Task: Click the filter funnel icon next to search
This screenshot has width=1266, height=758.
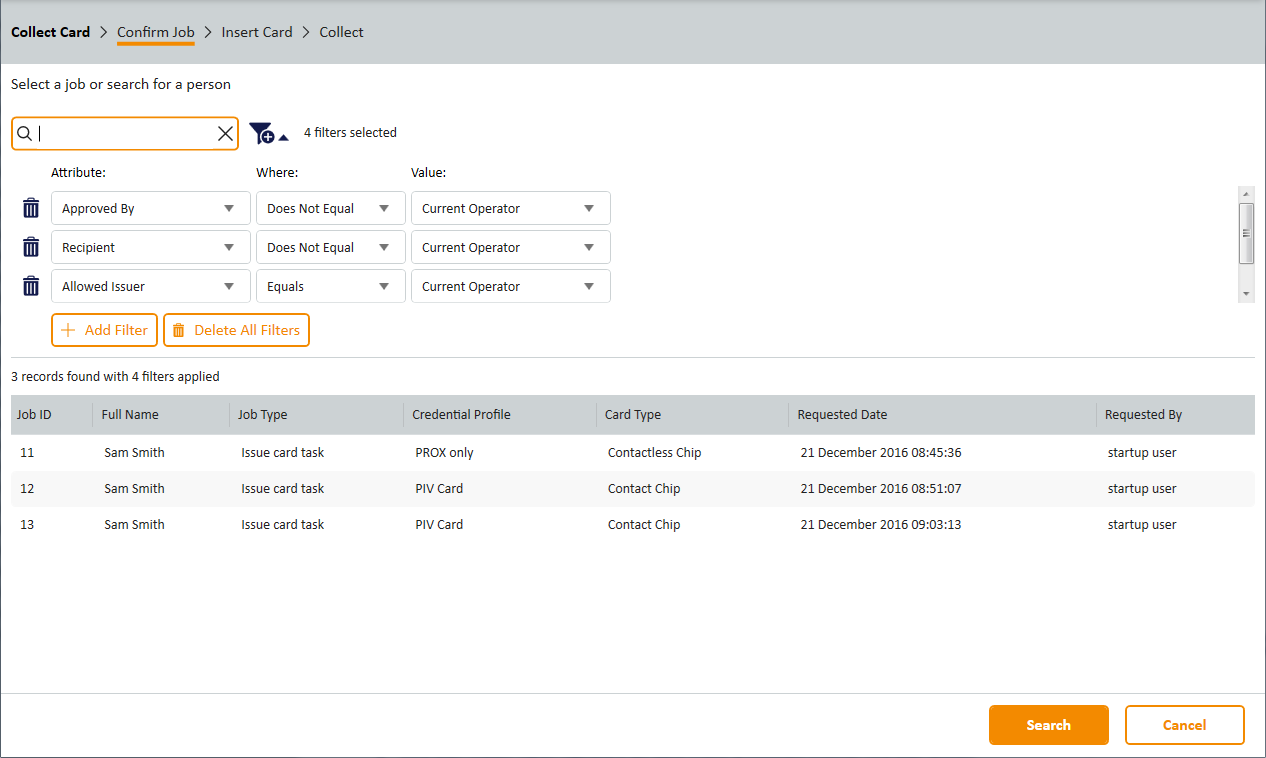Action: click(262, 133)
